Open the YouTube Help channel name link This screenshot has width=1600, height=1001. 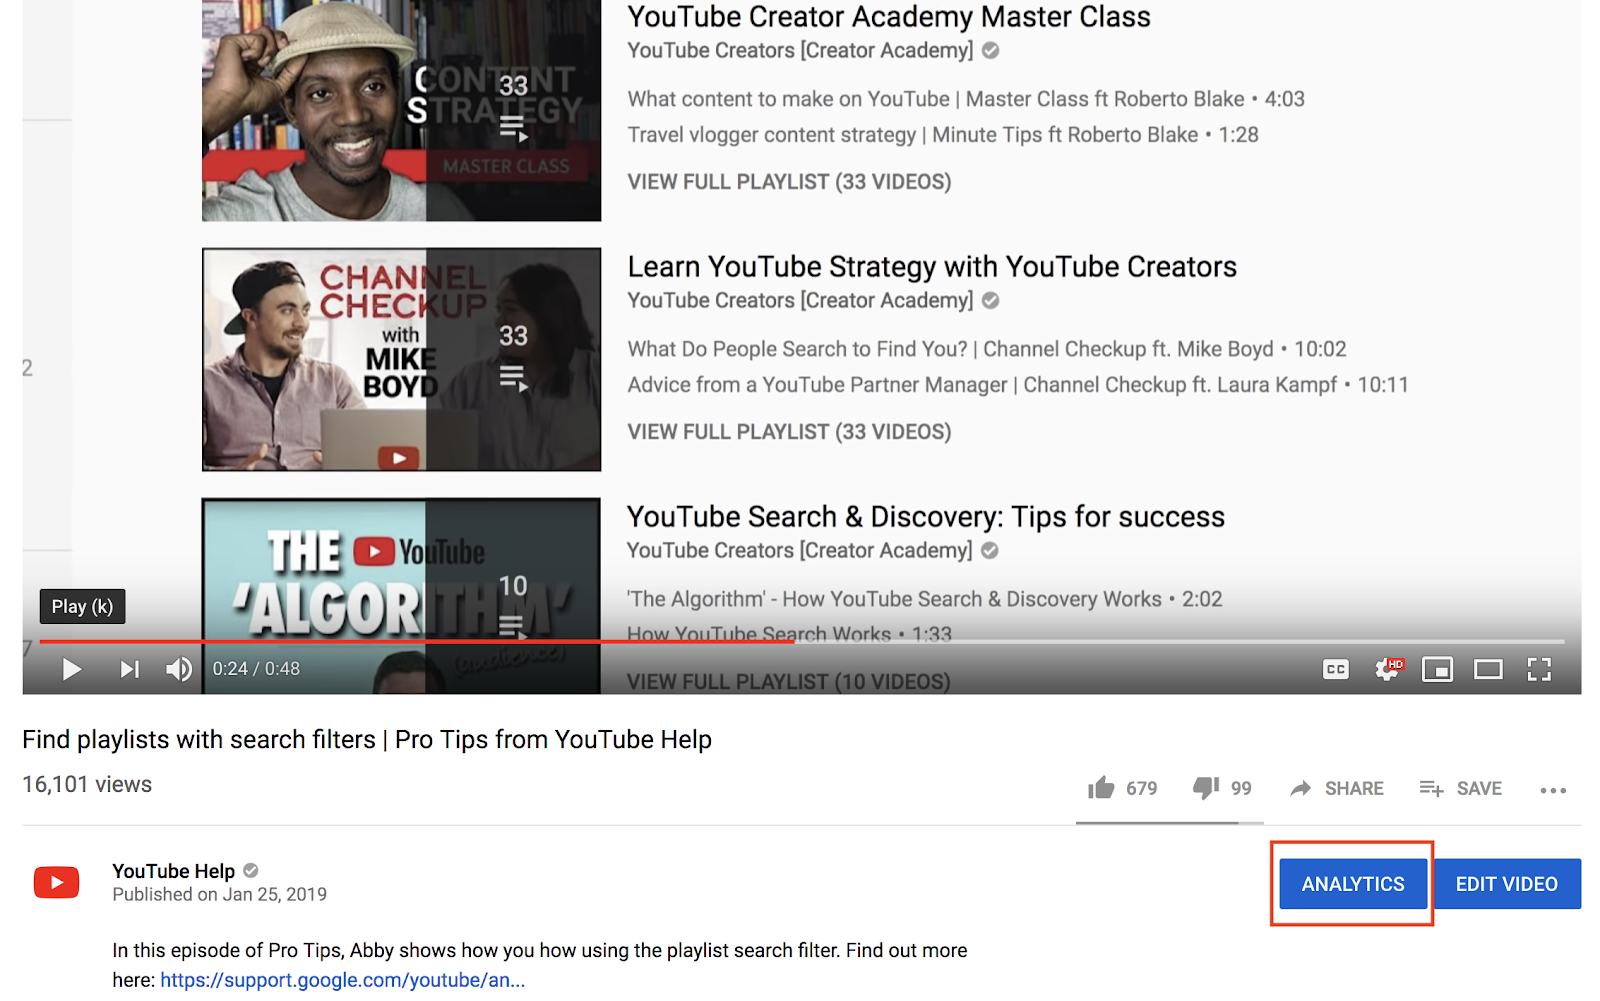(173, 871)
